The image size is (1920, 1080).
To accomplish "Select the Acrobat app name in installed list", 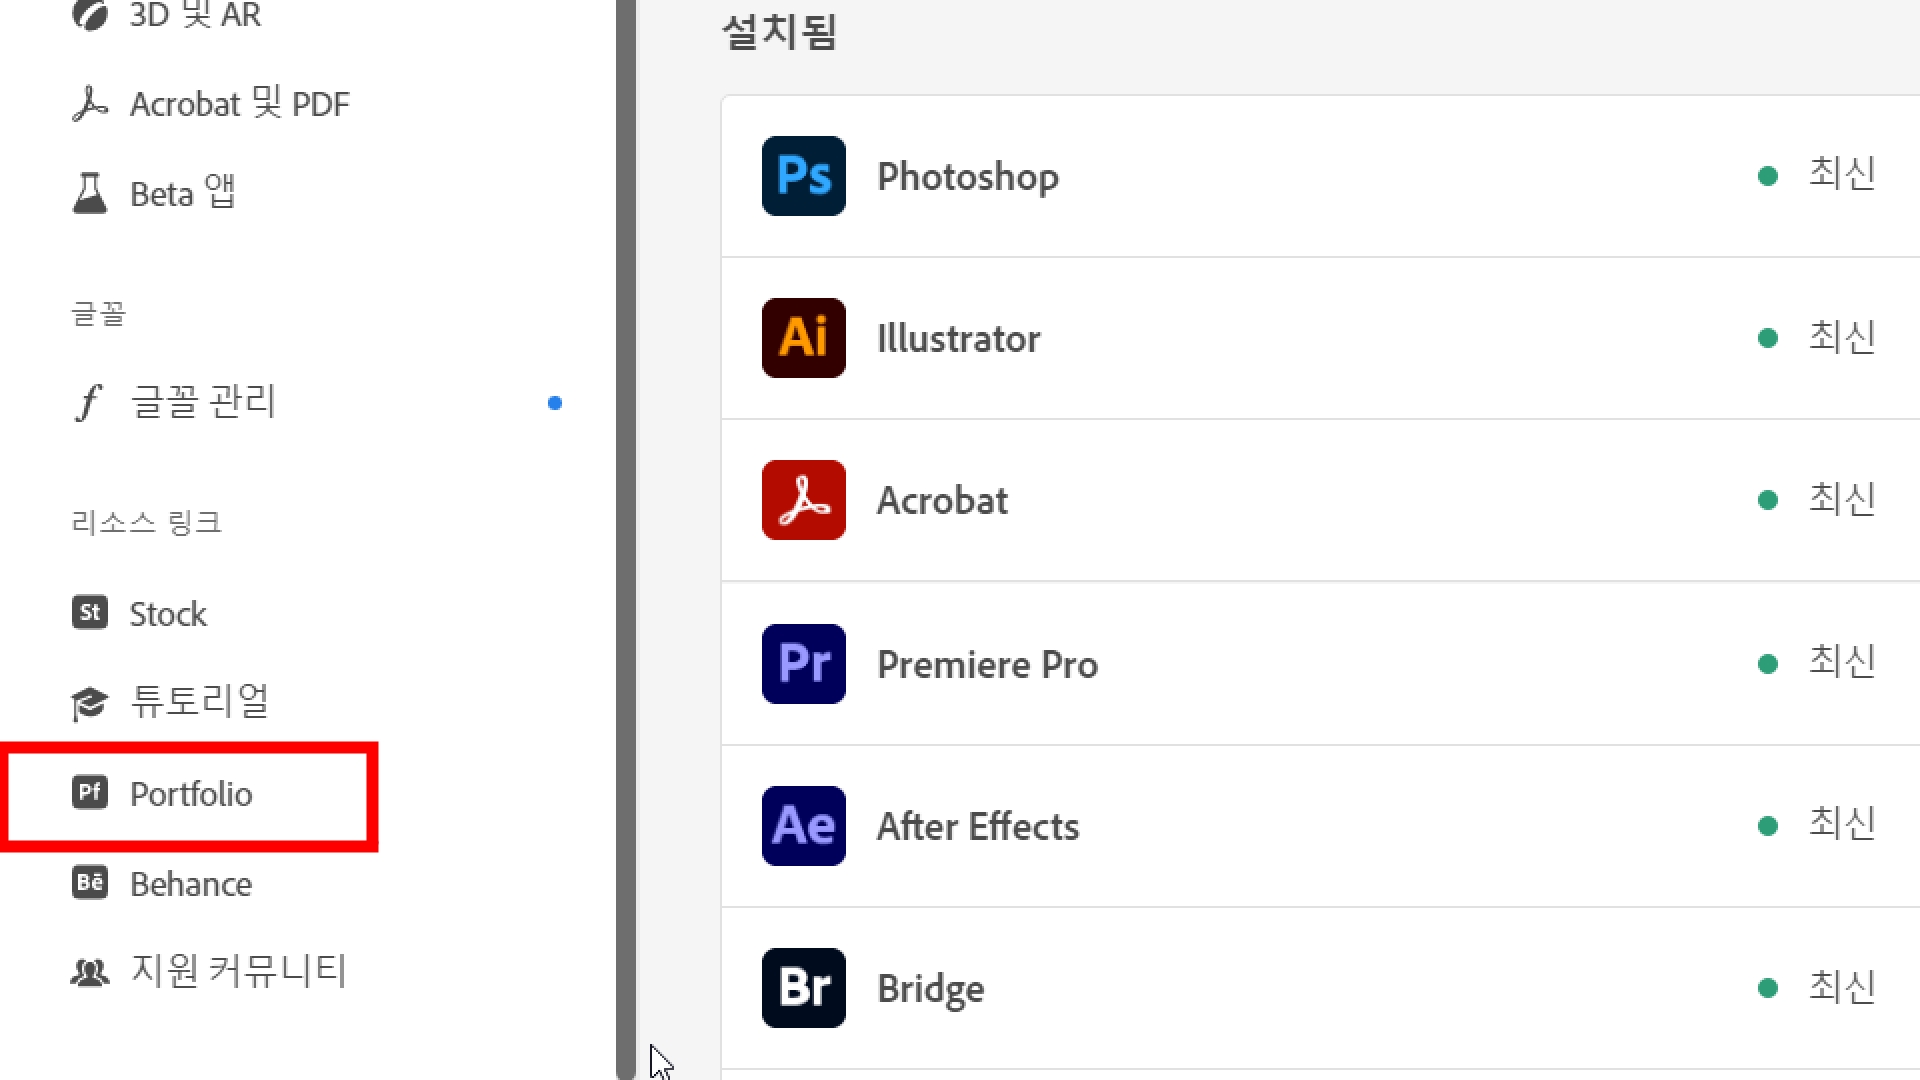I will coord(942,501).
